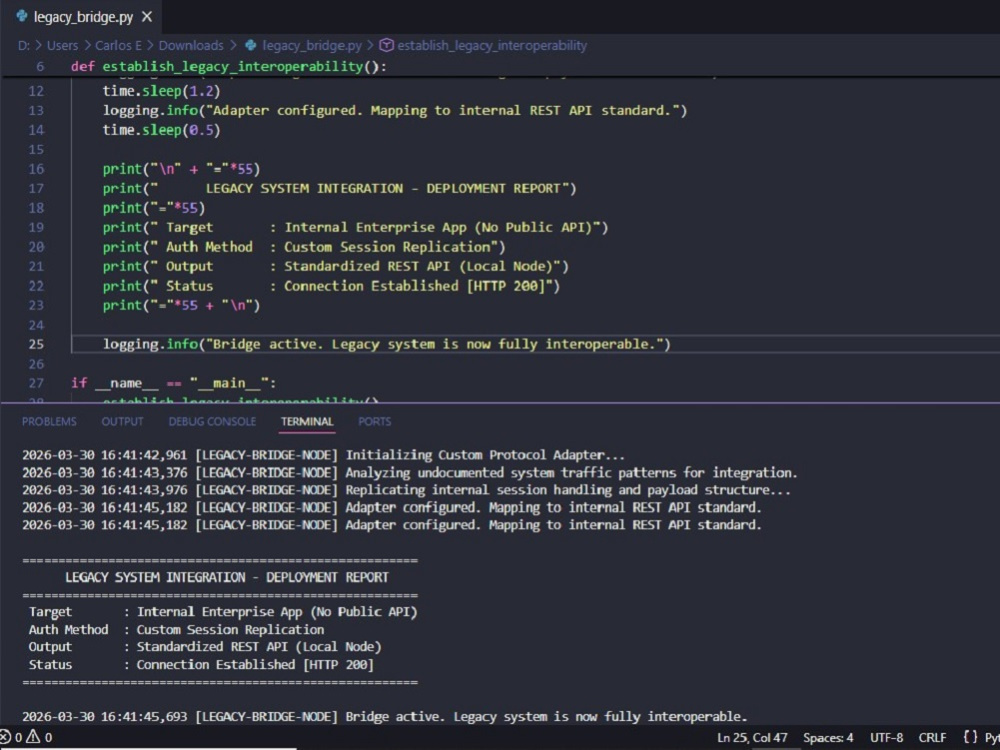The width and height of the screenshot is (1000, 750).
Task: Click terminal line 'Analyzing undocumented system traffic patterns'
Action: (x=410, y=473)
